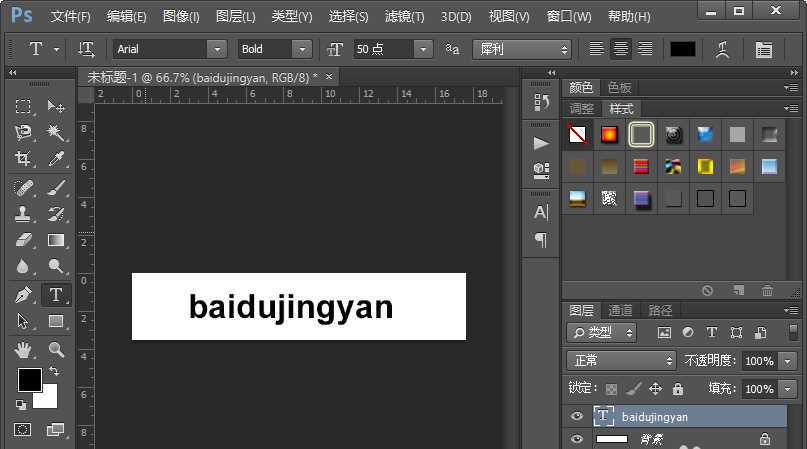Image resolution: width=807 pixels, height=449 pixels.
Task: Select the Pen tool
Action: (x=23, y=295)
